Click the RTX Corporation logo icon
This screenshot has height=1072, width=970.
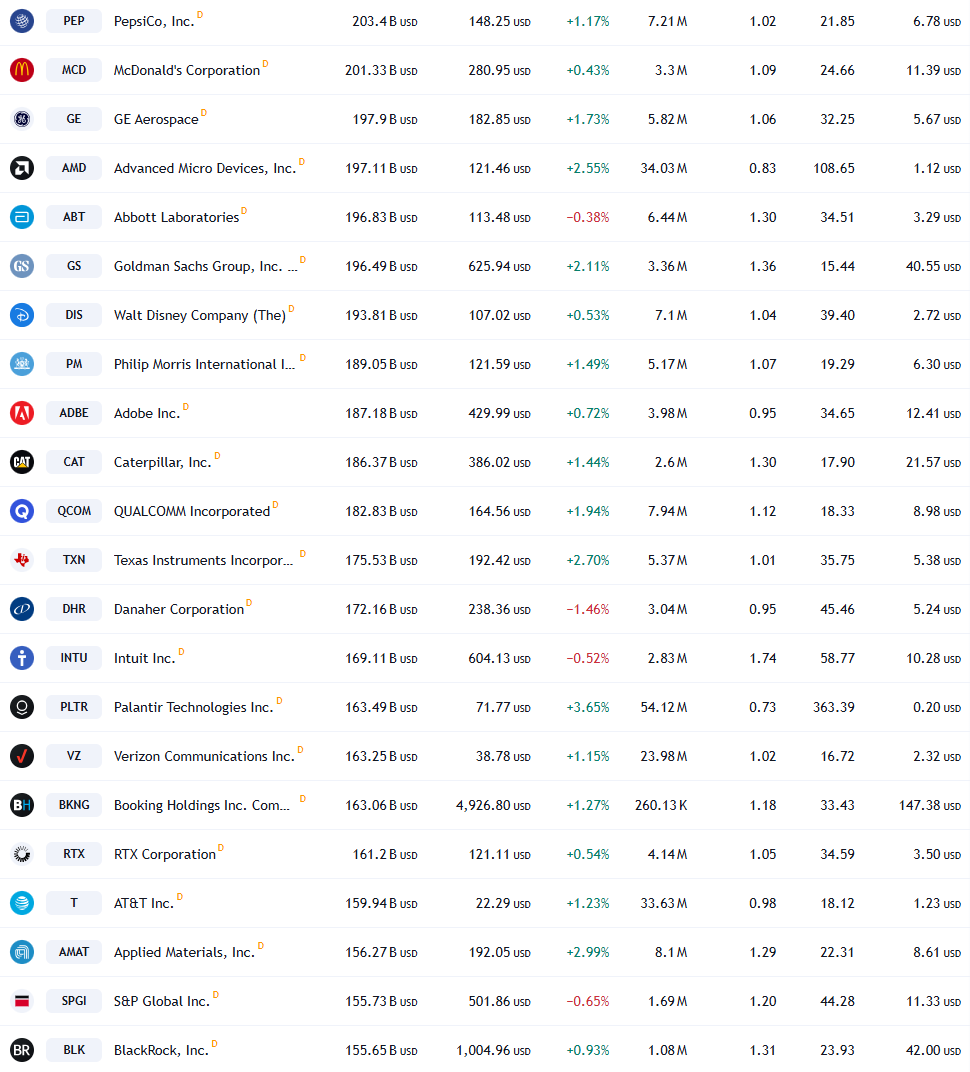(x=22, y=854)
